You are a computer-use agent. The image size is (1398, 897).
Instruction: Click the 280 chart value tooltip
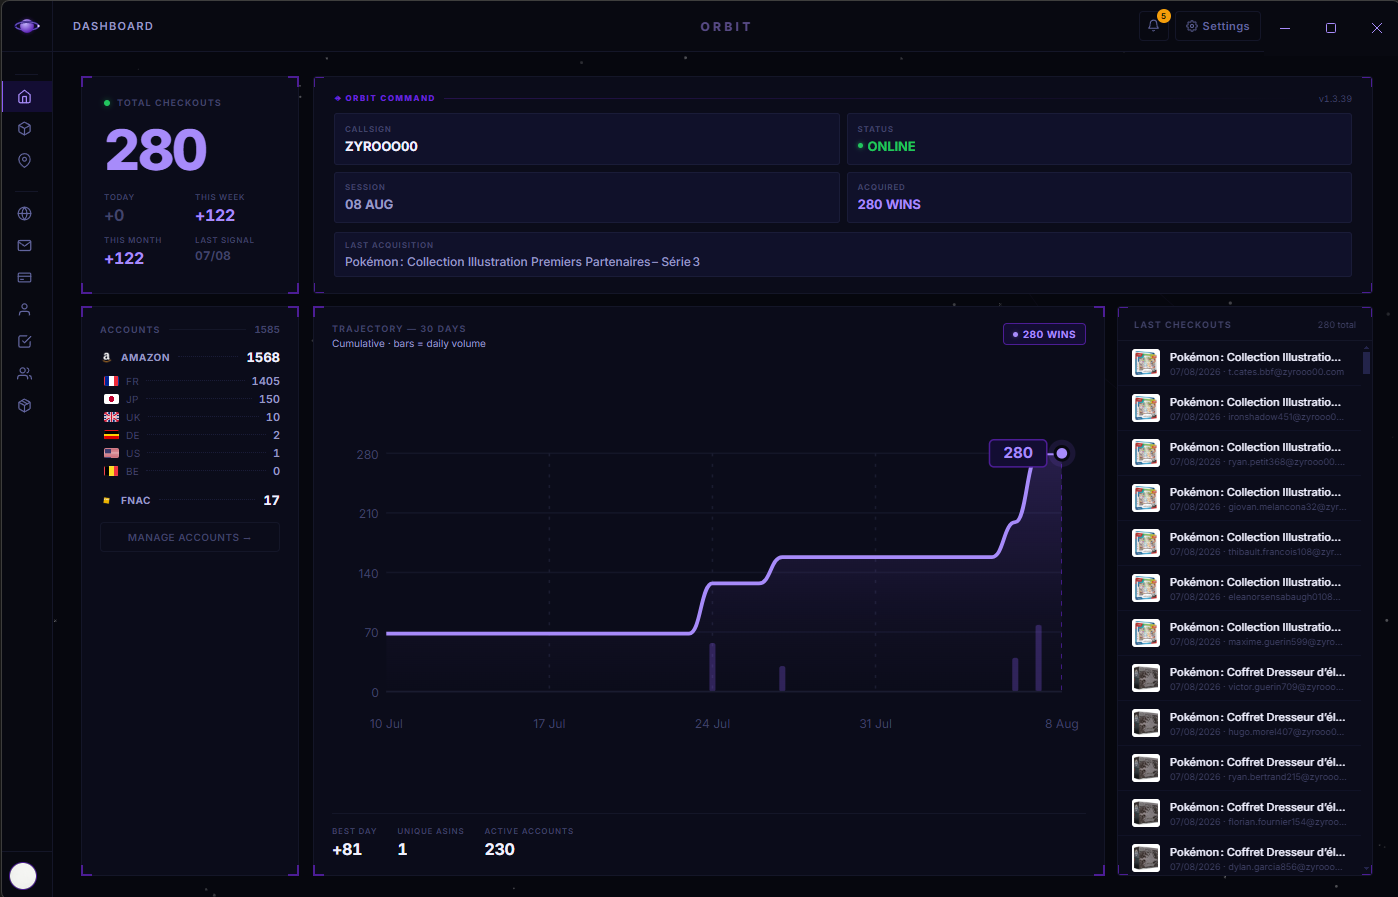pyautogui.click(x=1018, y=453)
